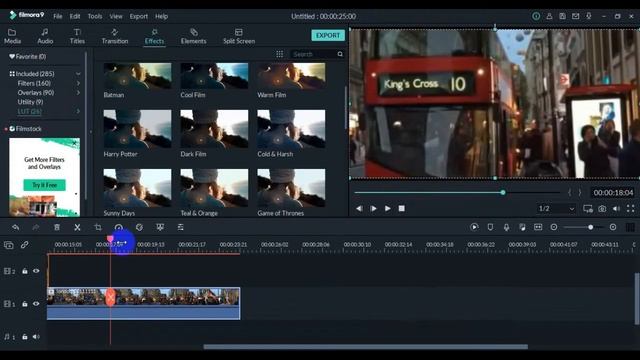Viewport: 640px width, 360px height.
Task: Select the Cold & Harsh LUT thumbnail
Action: (x=291, y=129)
